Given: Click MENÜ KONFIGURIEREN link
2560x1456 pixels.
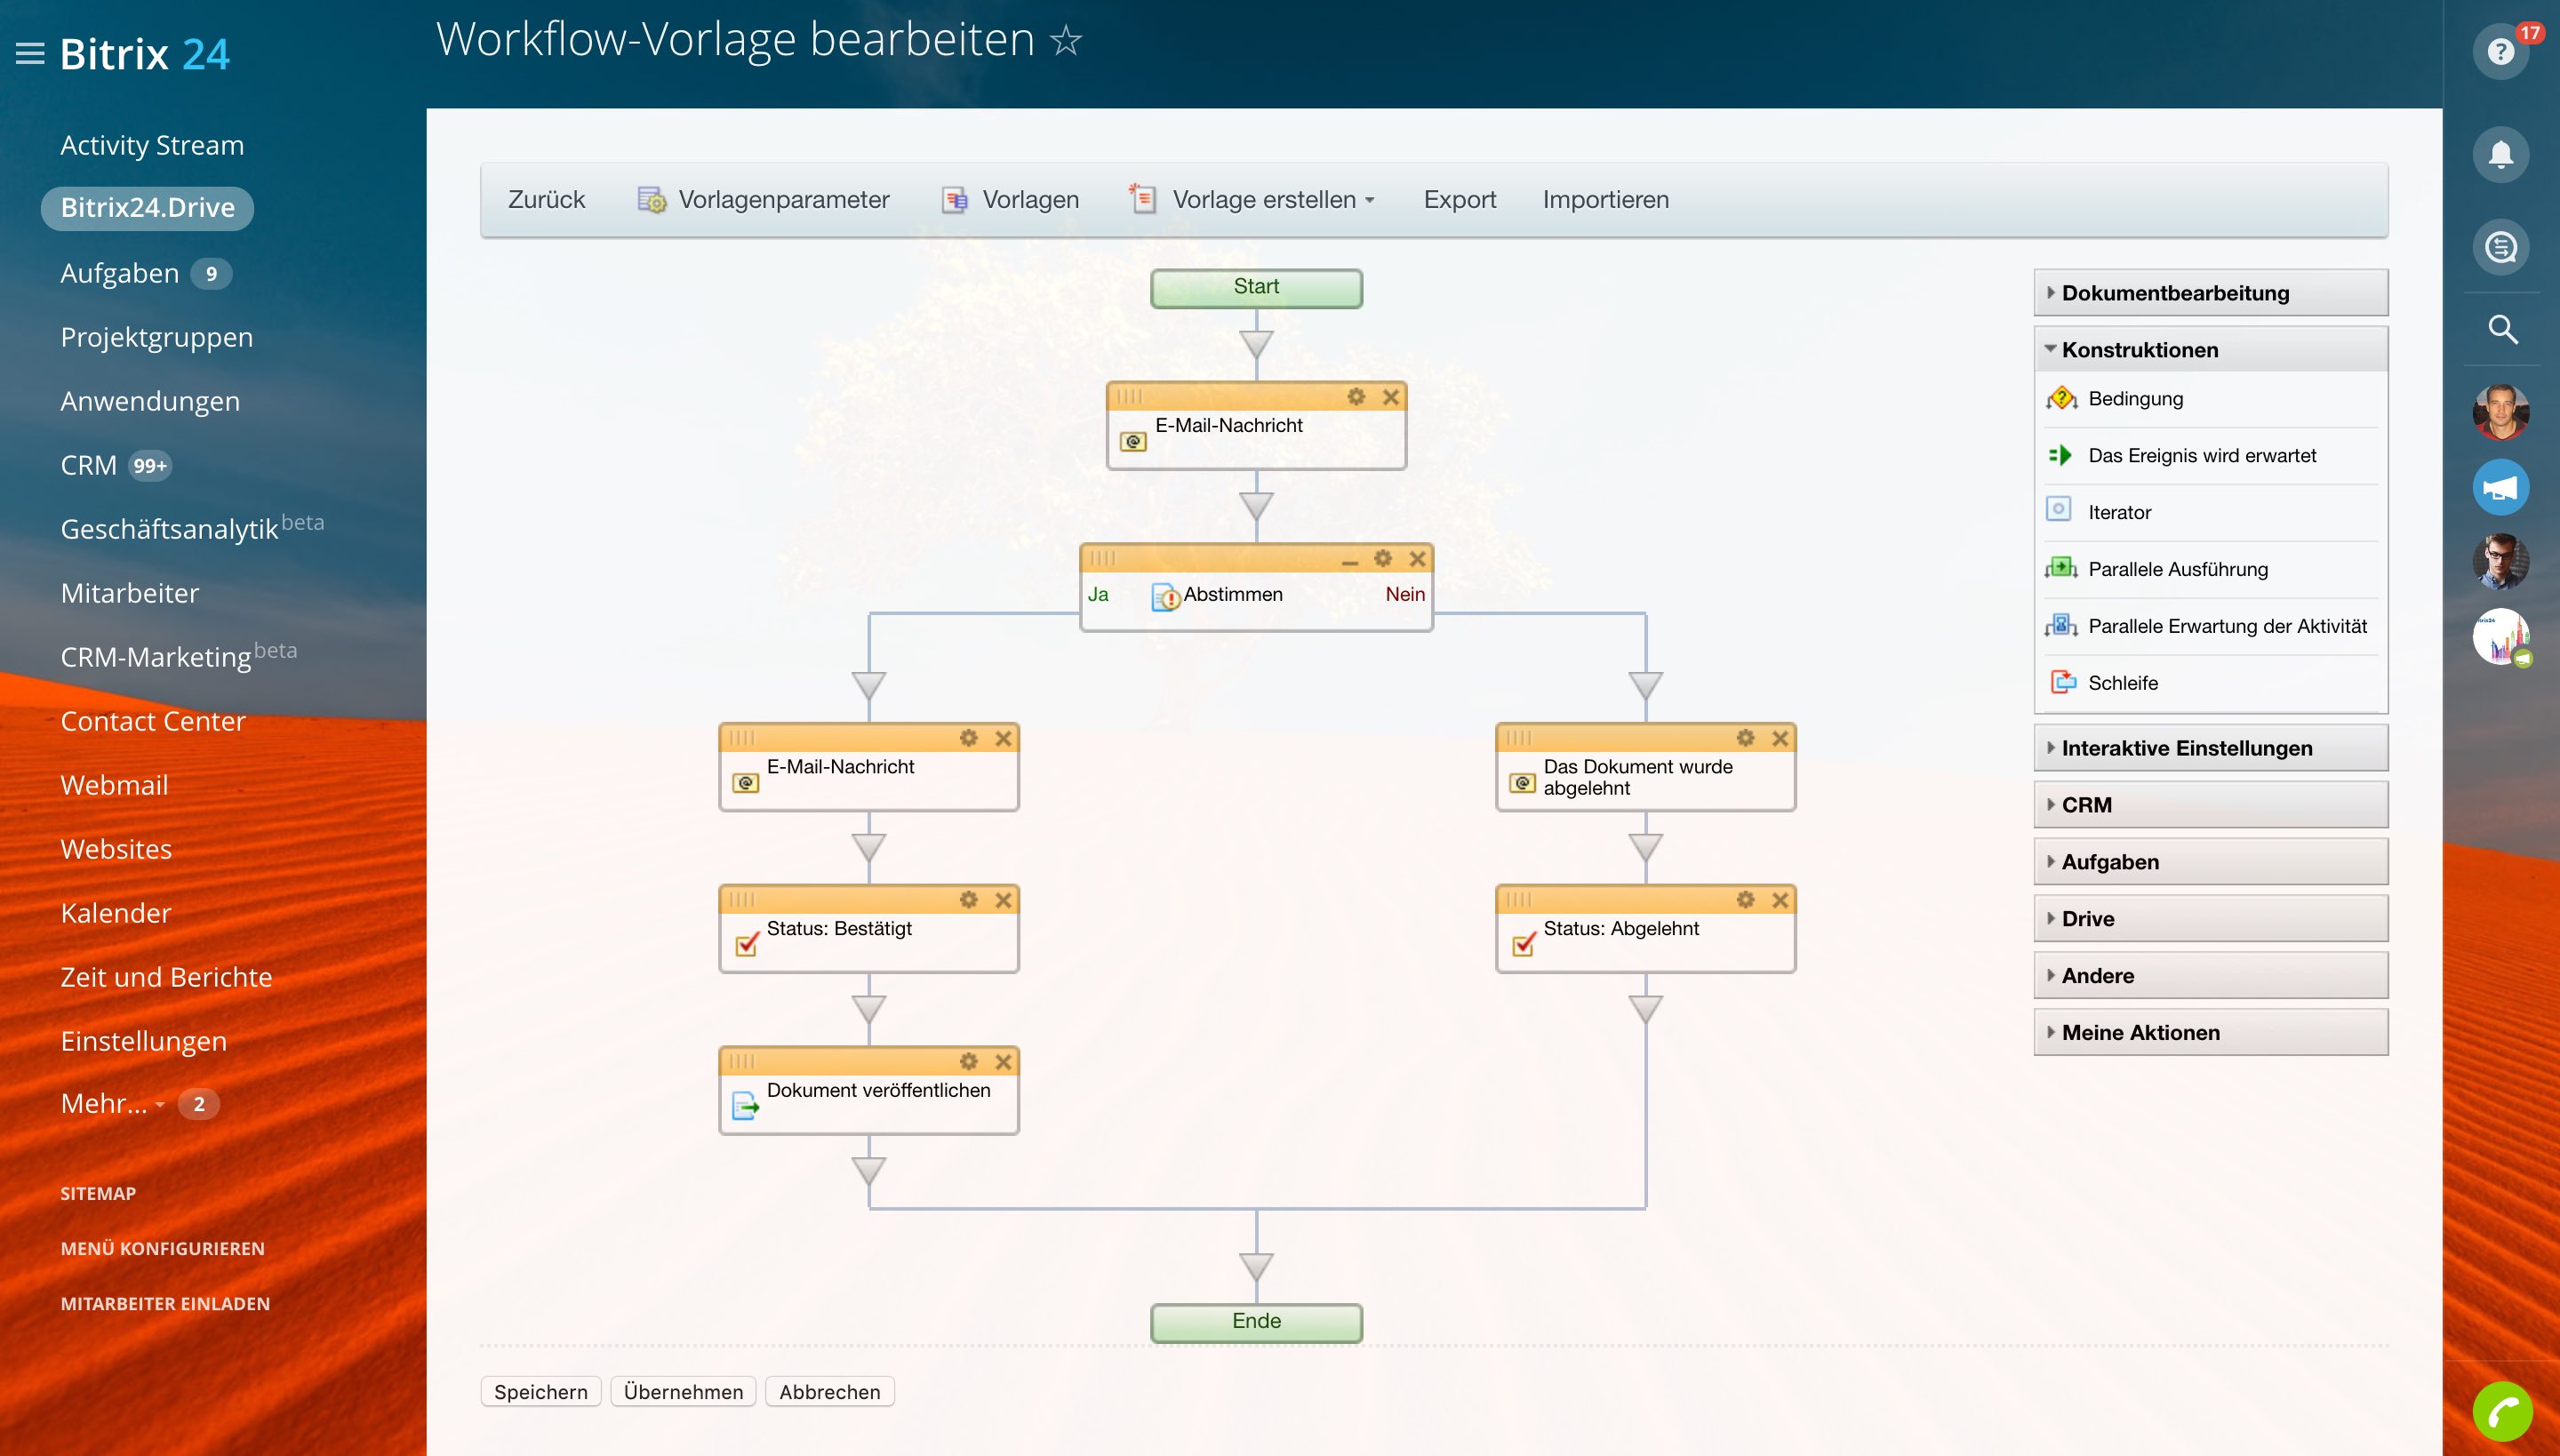Looking at the screenshot, I should (162, 1248).
